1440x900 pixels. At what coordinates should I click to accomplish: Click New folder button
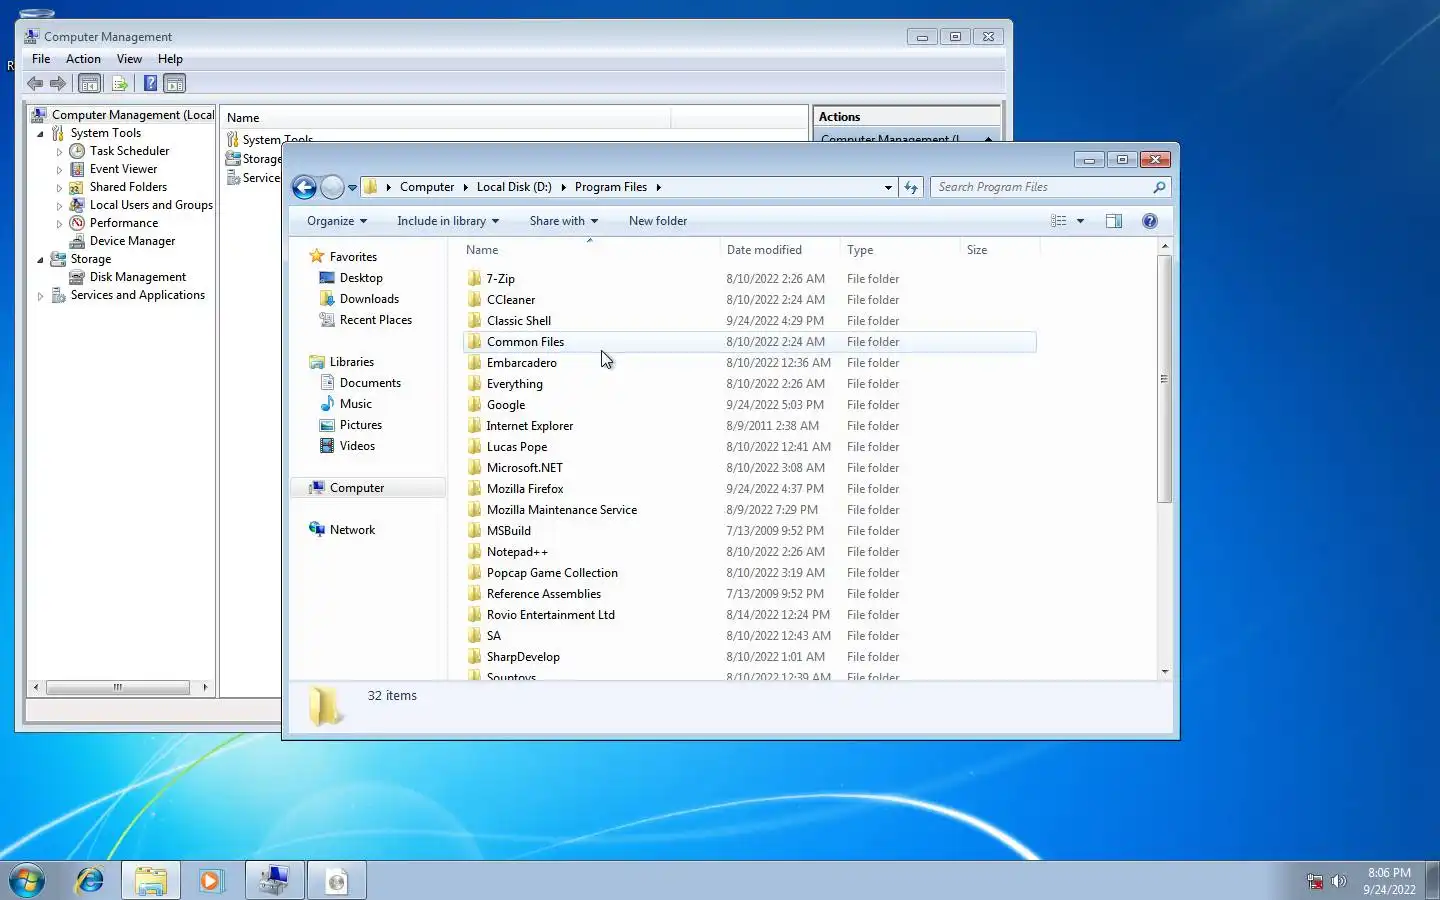[x=658, y=221]
